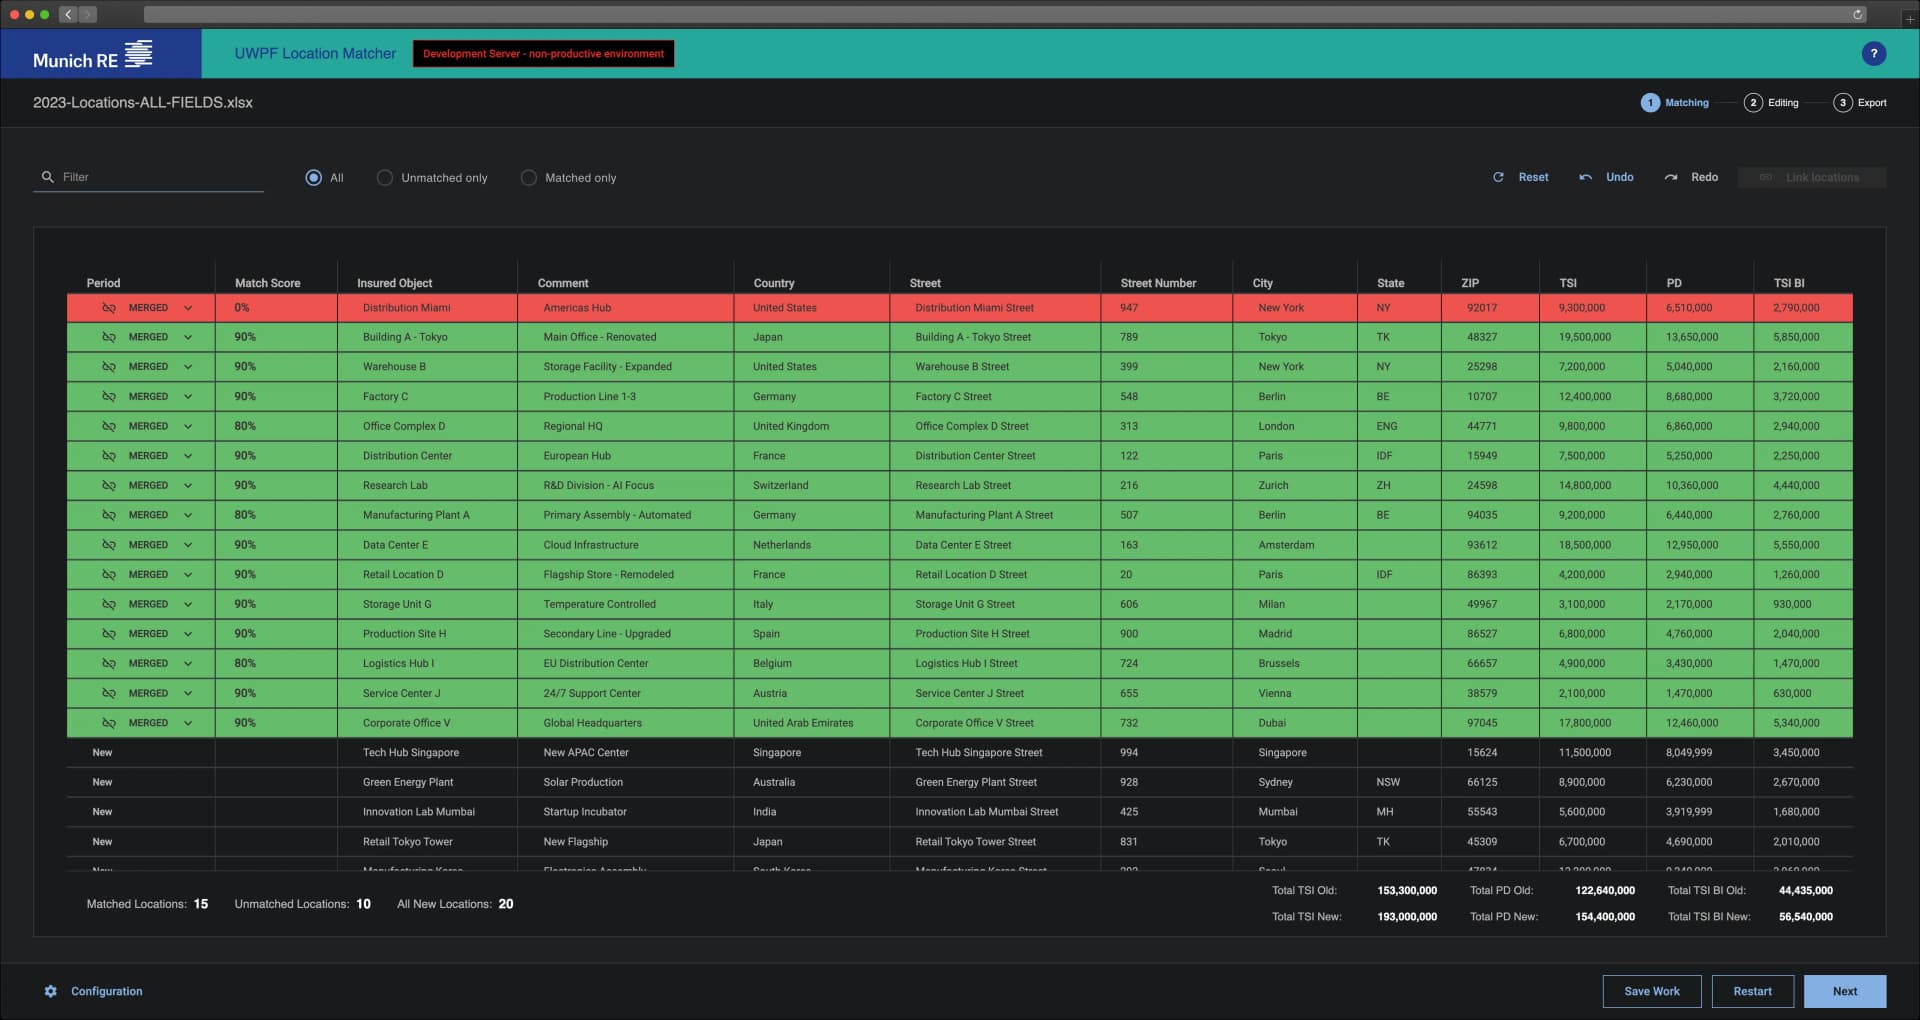1920x1020 pixels.
Task: Select the All radio button
Action: (313, 178)
